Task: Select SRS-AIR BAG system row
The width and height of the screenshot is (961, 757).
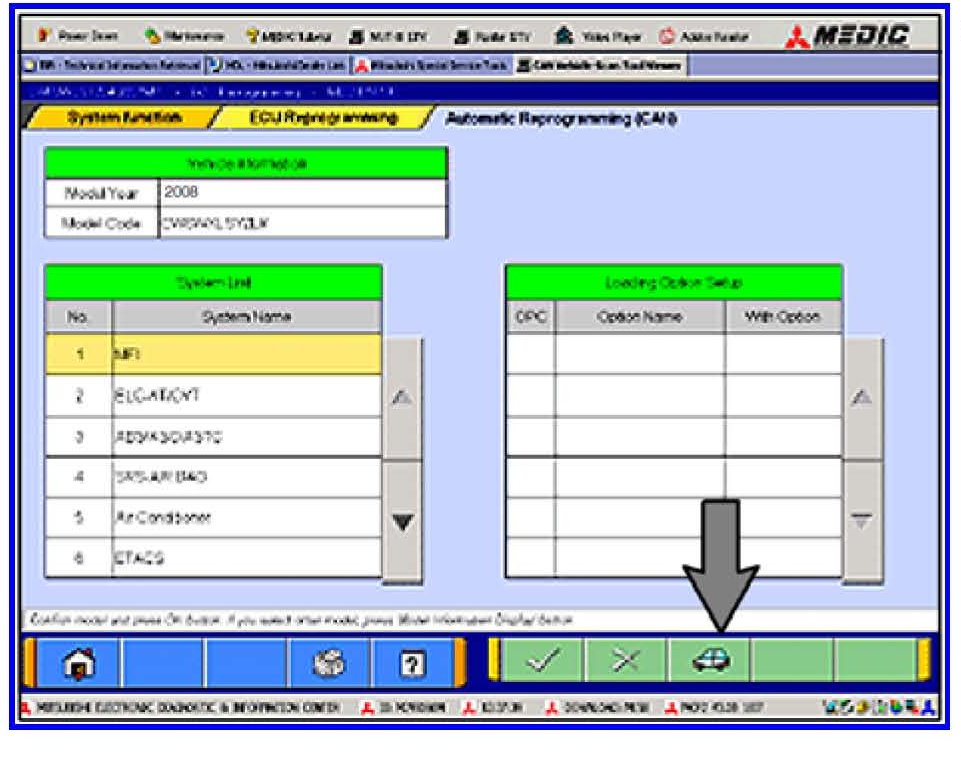Action: (245, 478)
